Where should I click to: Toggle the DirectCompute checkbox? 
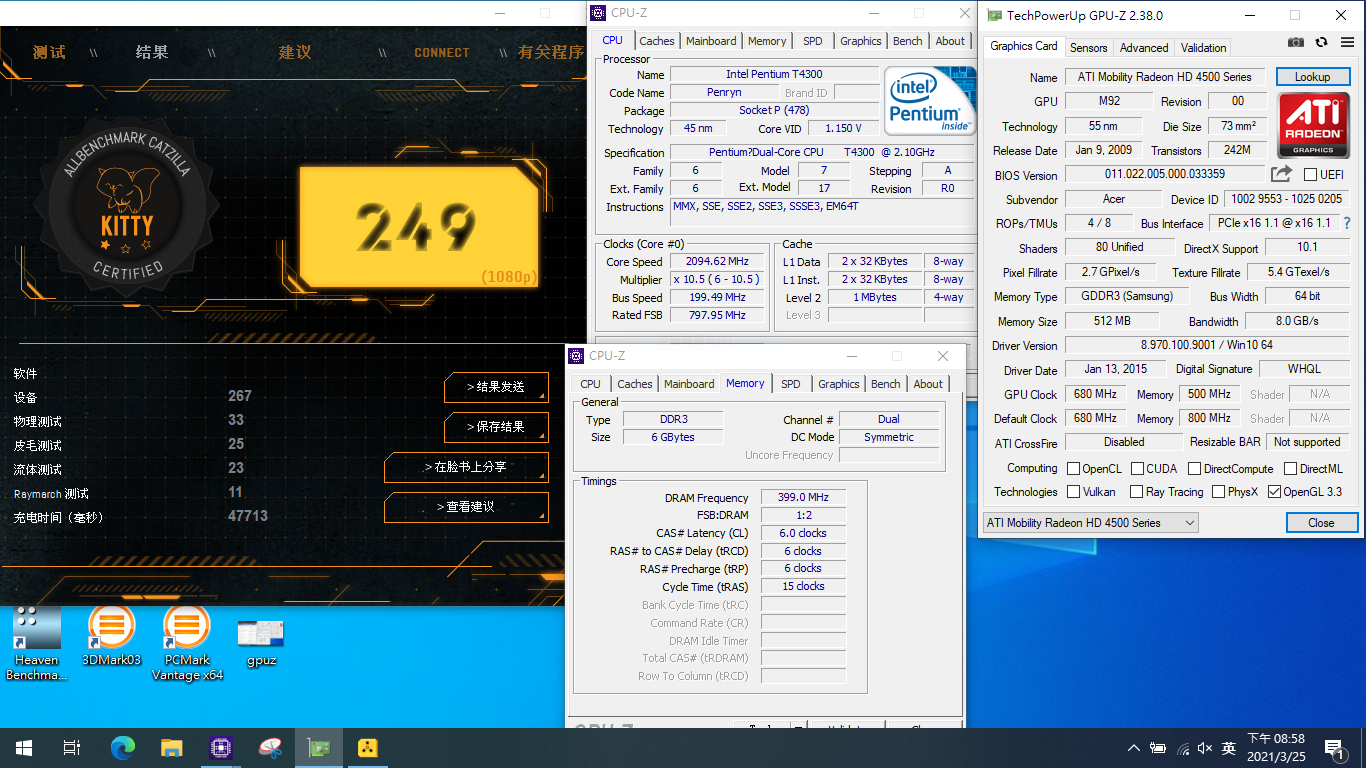1194,468
